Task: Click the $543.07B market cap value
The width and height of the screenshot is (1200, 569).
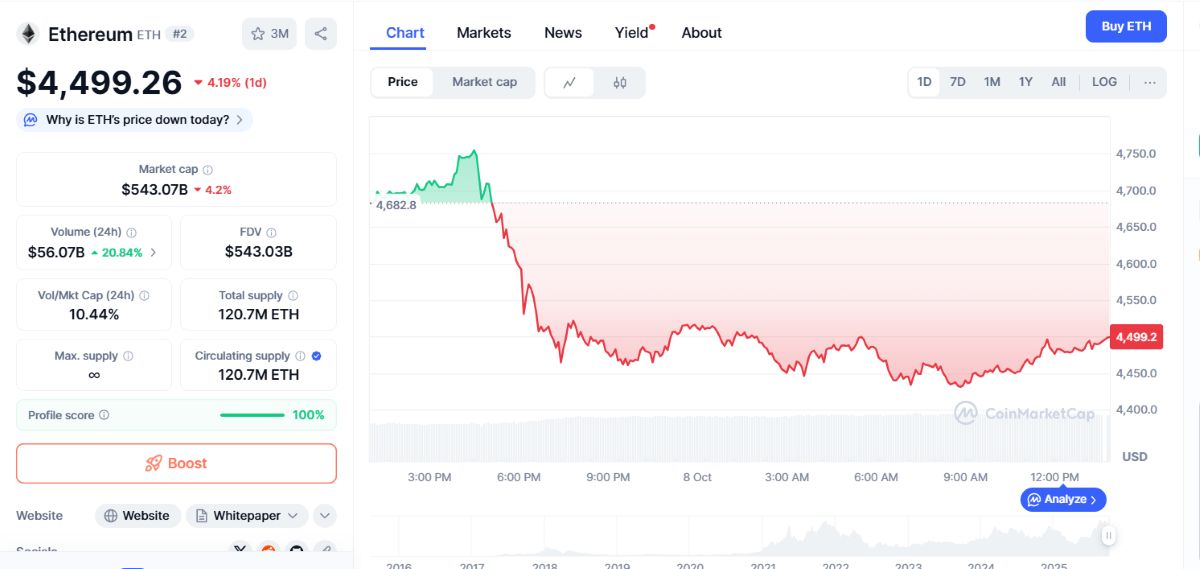Action: point(154,189)
